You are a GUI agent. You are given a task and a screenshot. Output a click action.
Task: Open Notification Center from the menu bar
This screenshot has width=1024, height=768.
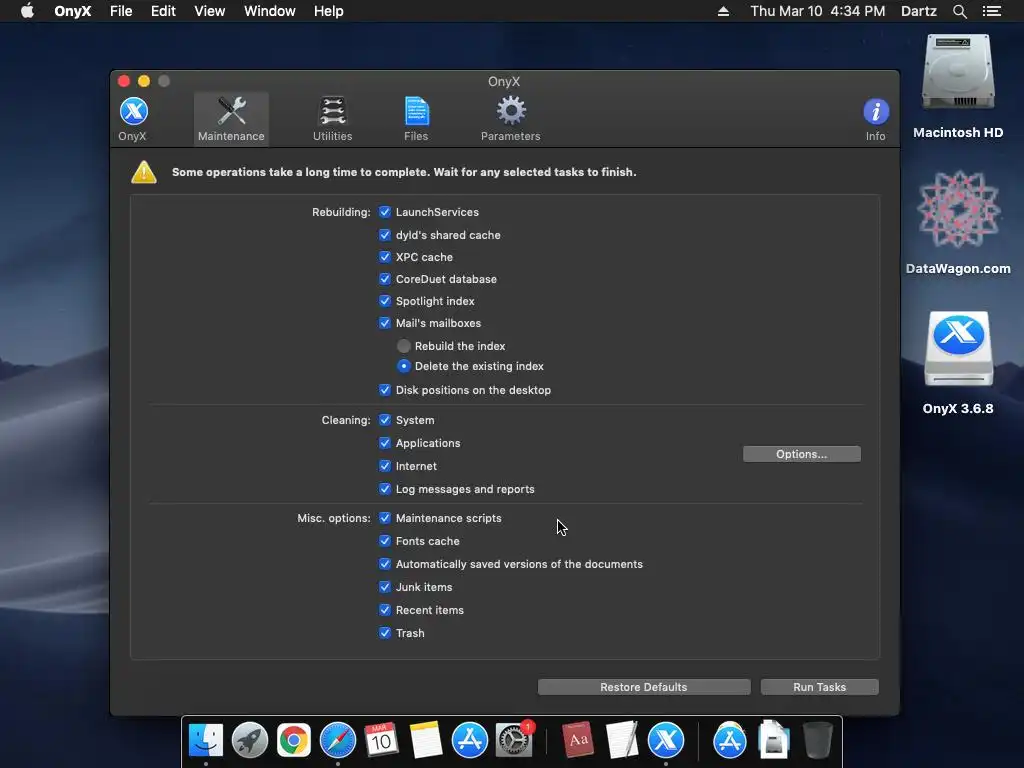(x=992, y=11)
